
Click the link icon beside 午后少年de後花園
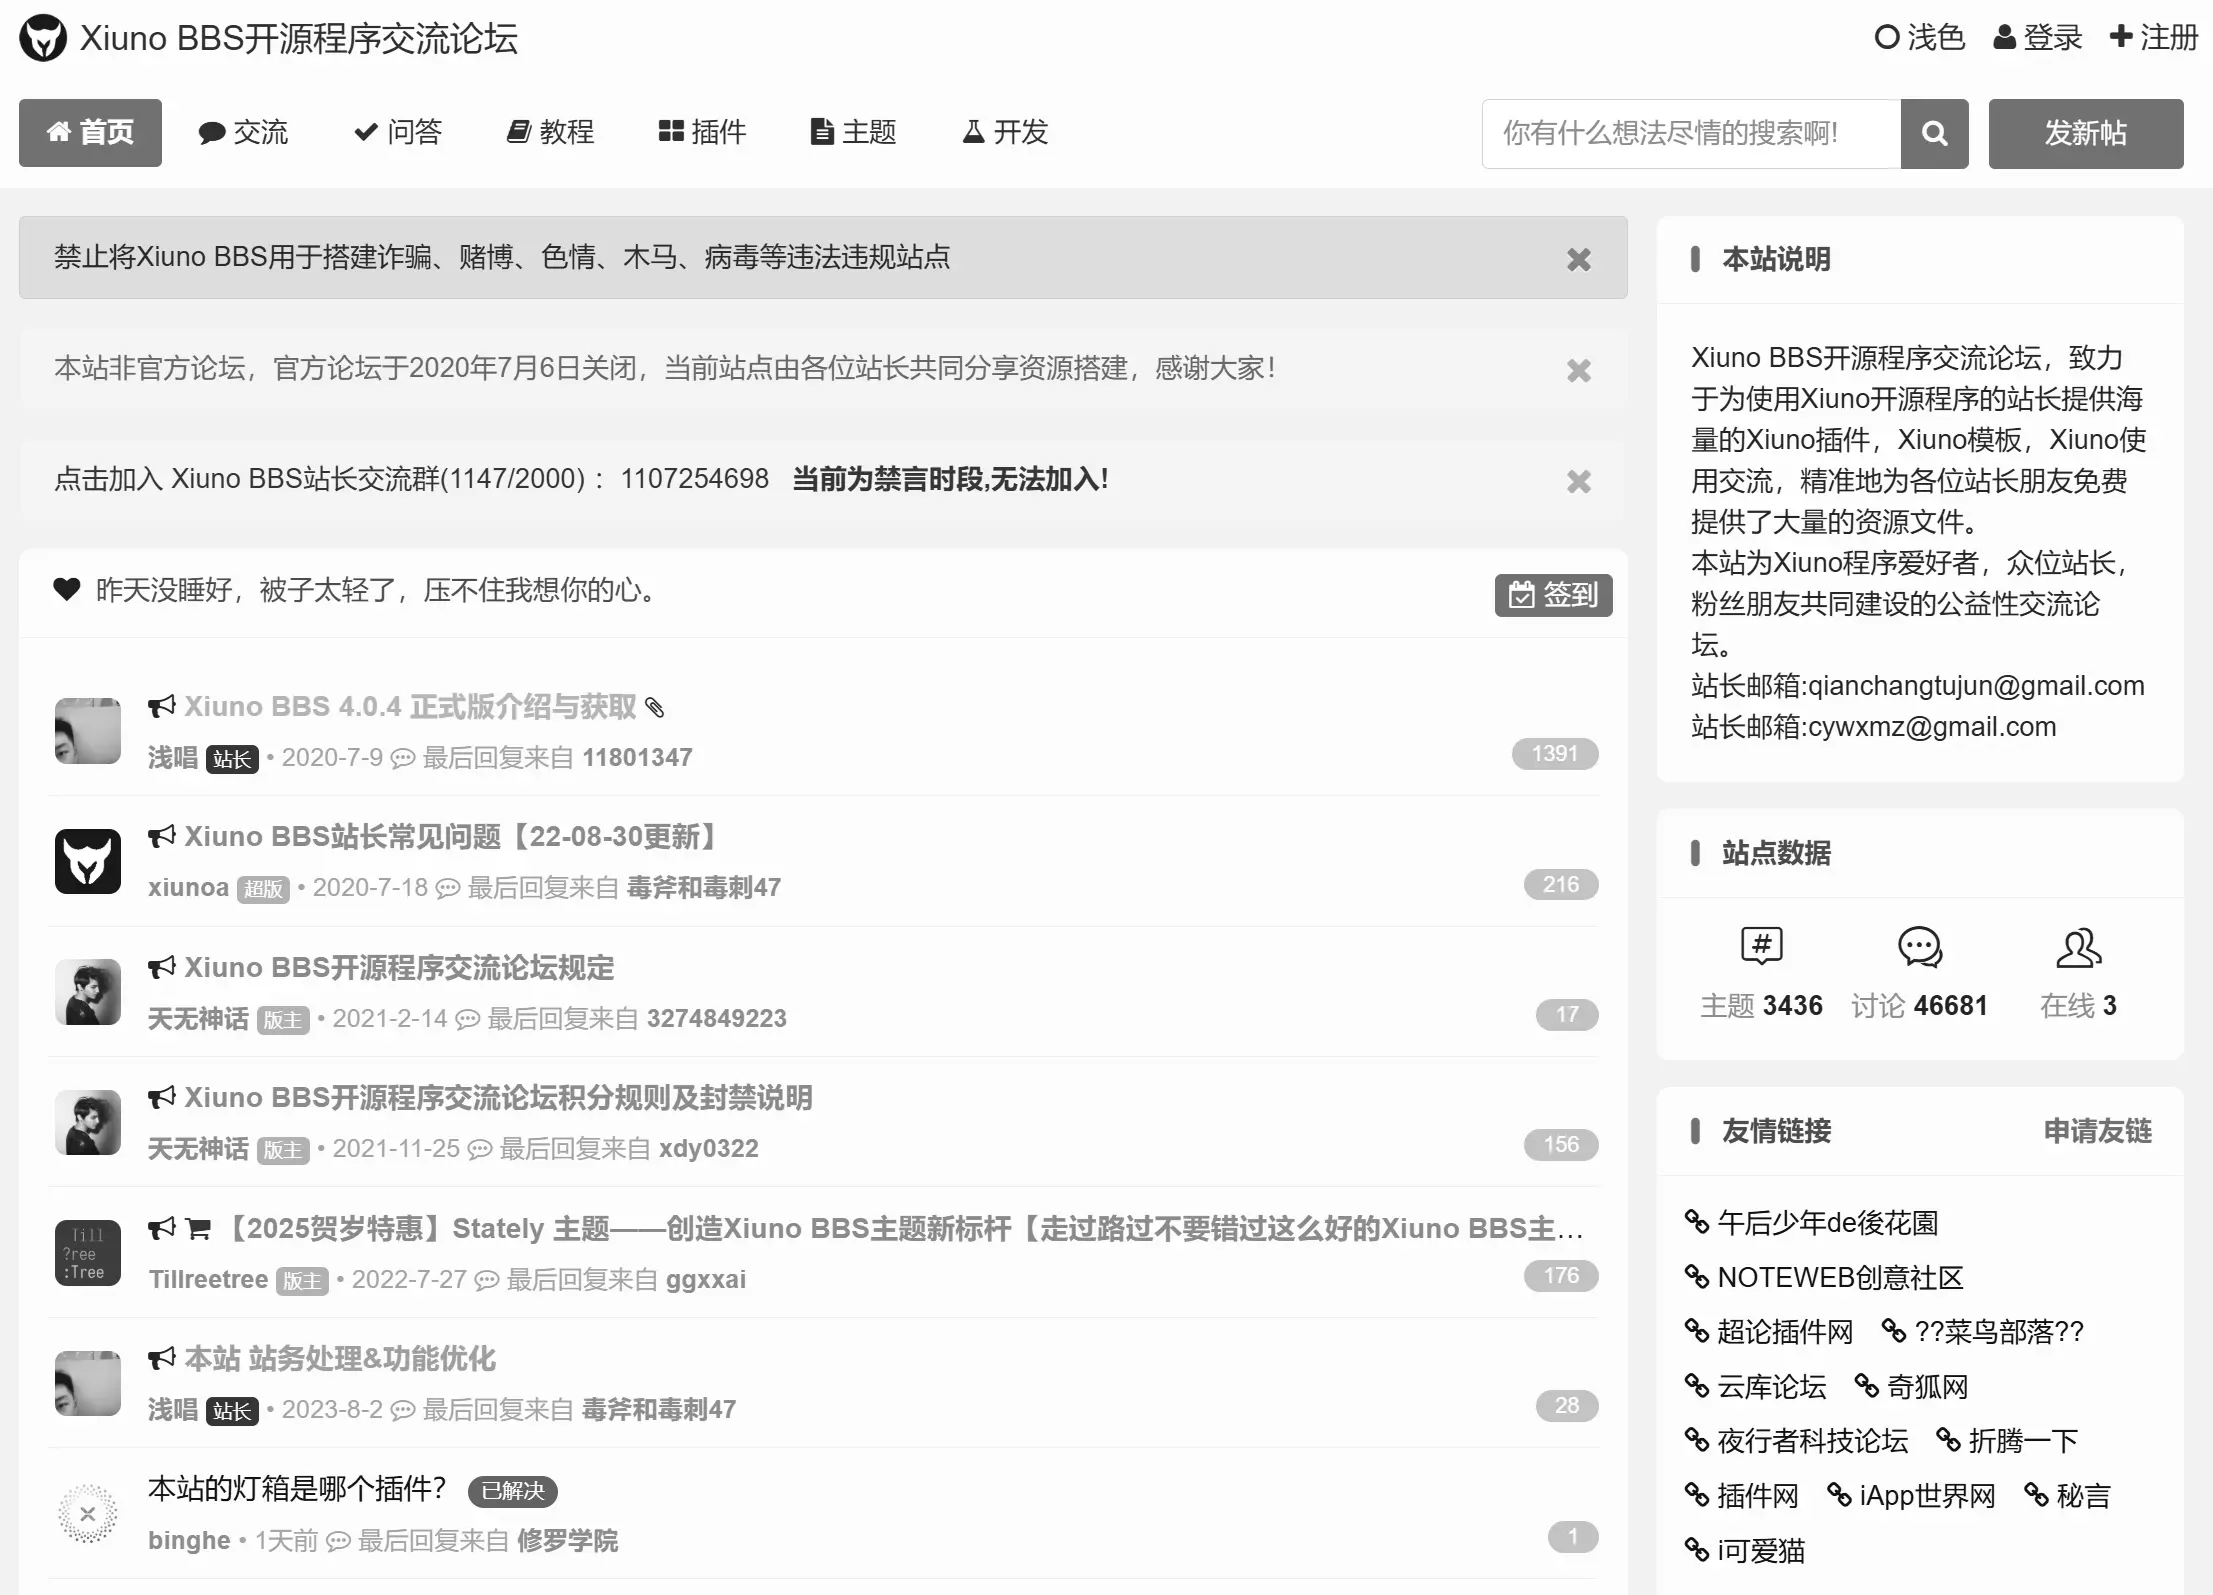(1697, 1222)
